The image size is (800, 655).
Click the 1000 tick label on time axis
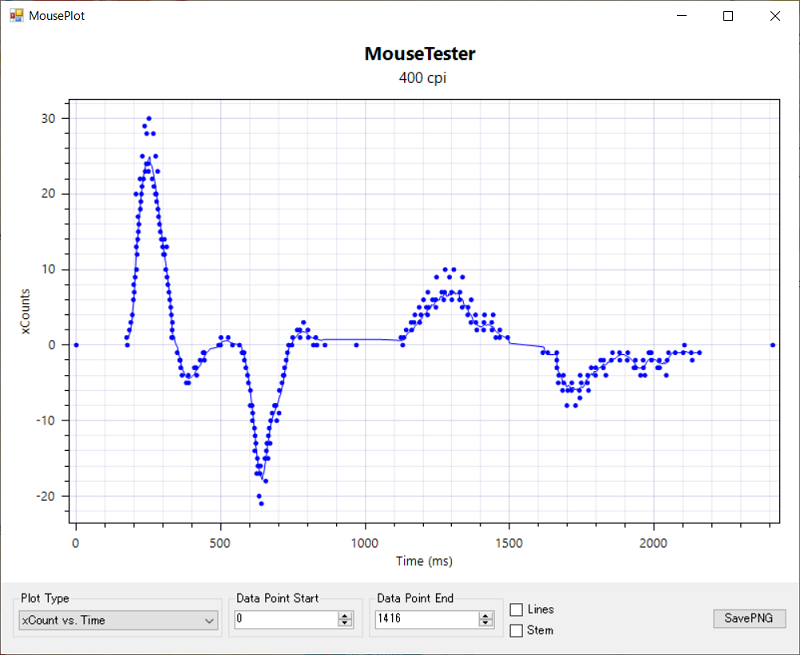point(365,543)
